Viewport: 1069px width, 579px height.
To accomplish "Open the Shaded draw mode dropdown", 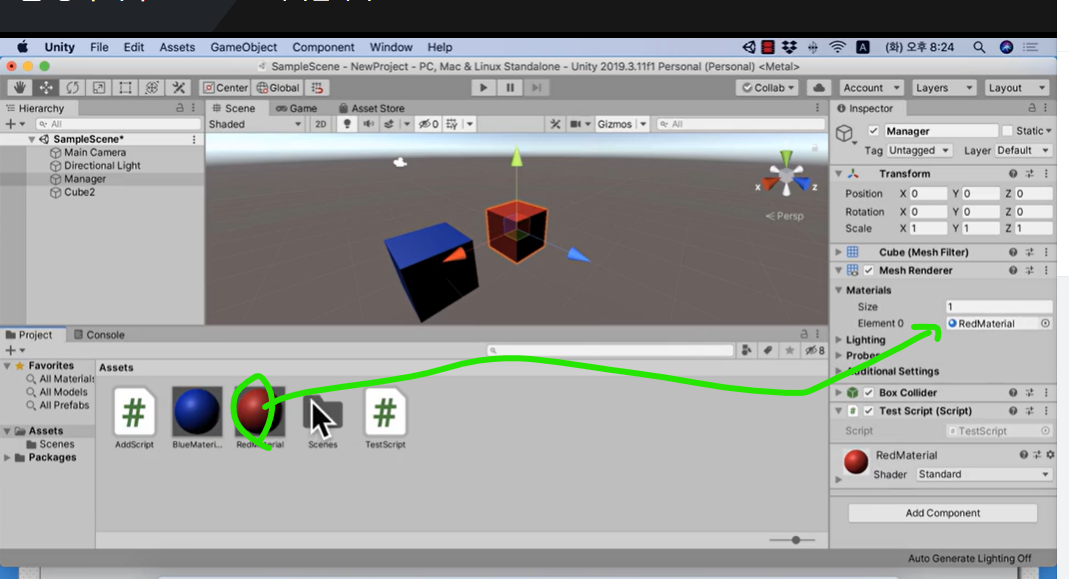I will point(255,124).
